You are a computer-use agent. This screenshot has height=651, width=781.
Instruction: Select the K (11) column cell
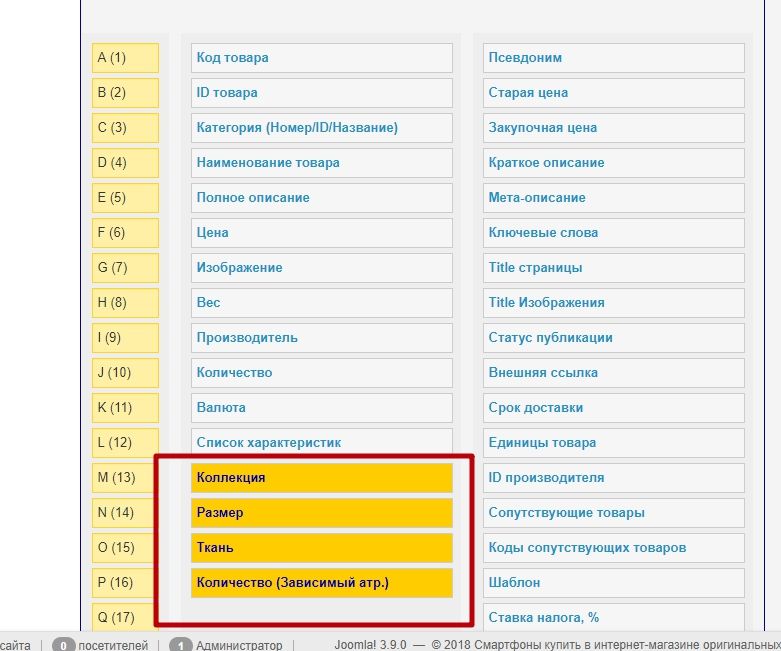click(x=125, y=408)
